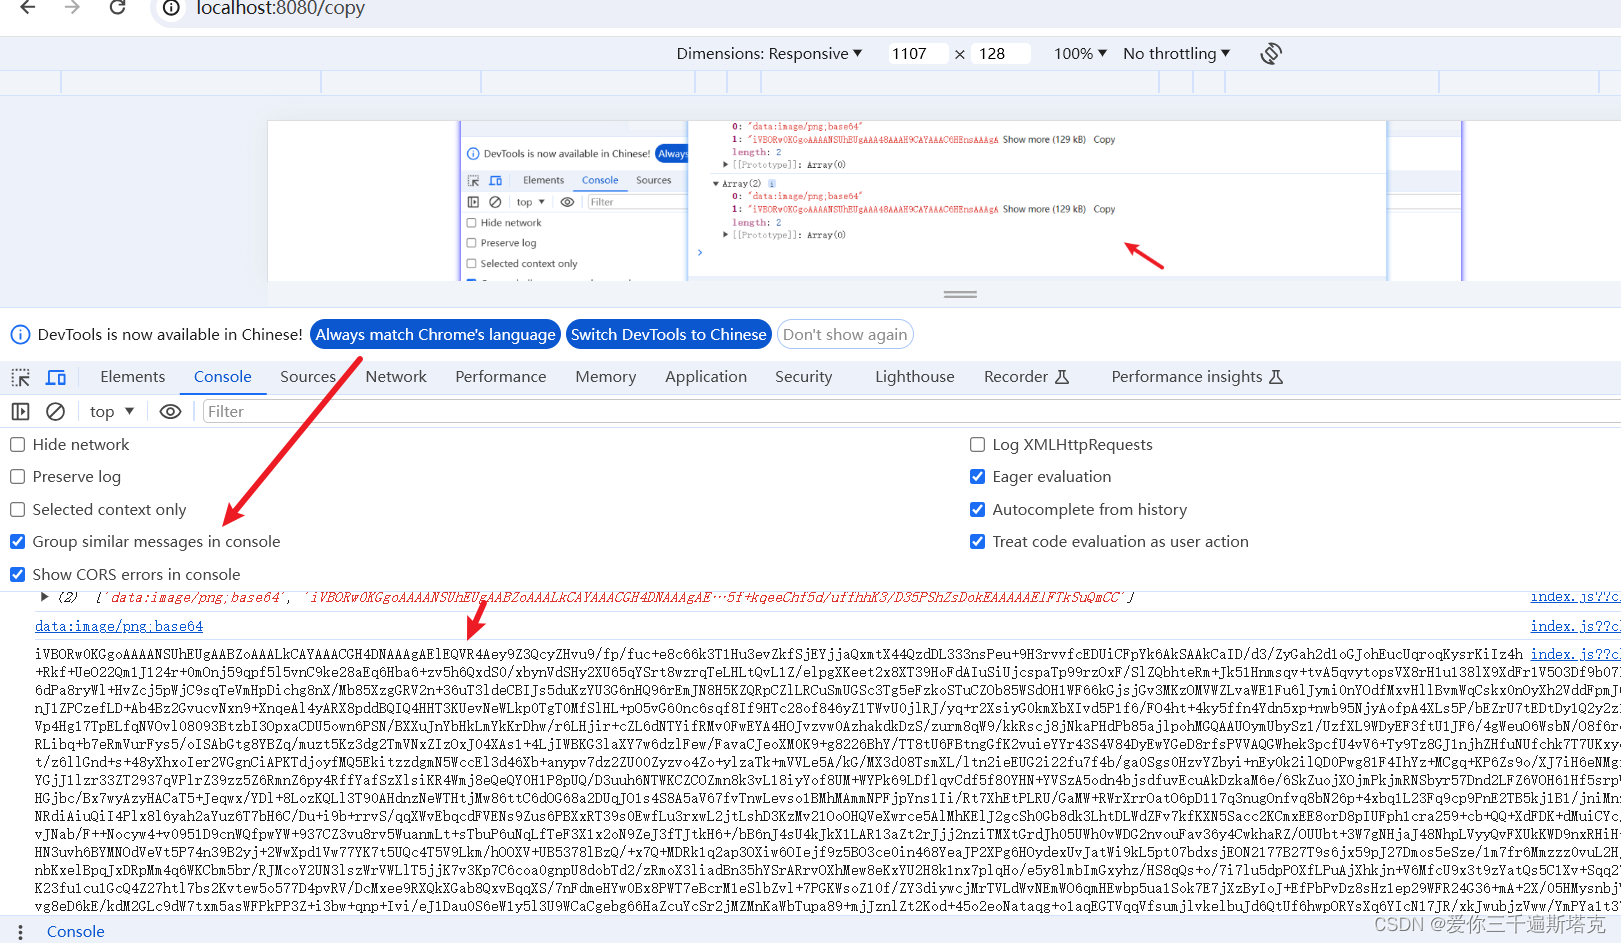Open DevTools customize menu via three-dot icon
The height and width of the screenshot is (943, 1621).
(x=20, y=931)
